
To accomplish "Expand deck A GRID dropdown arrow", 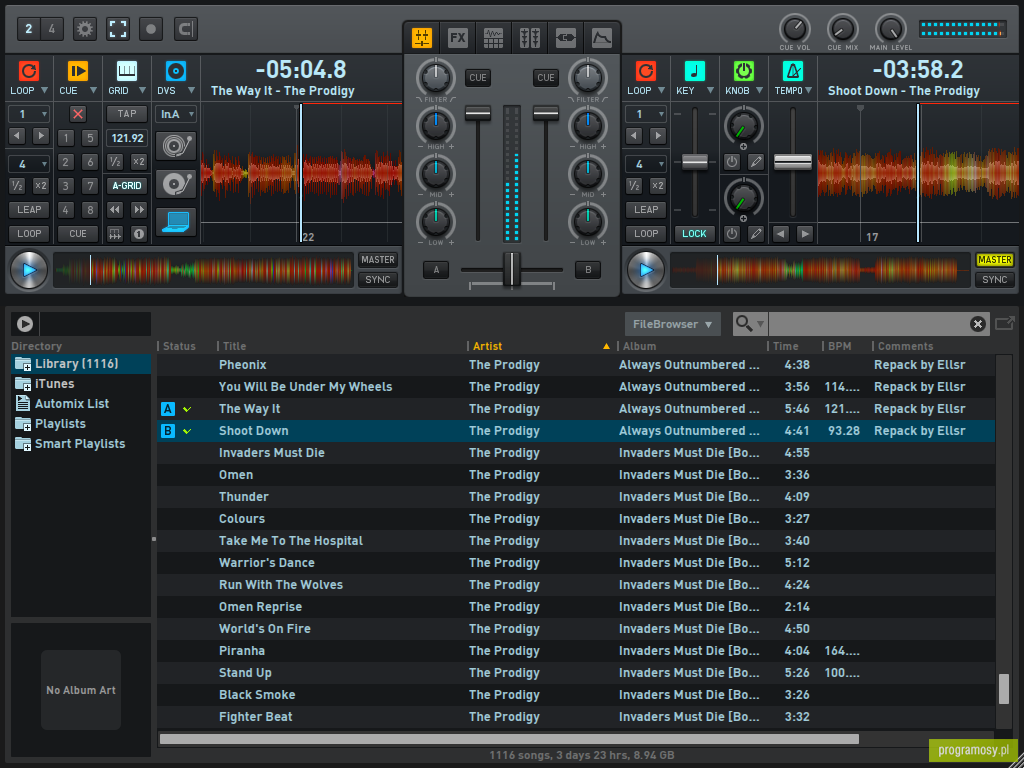I will (x=142, y=91).
